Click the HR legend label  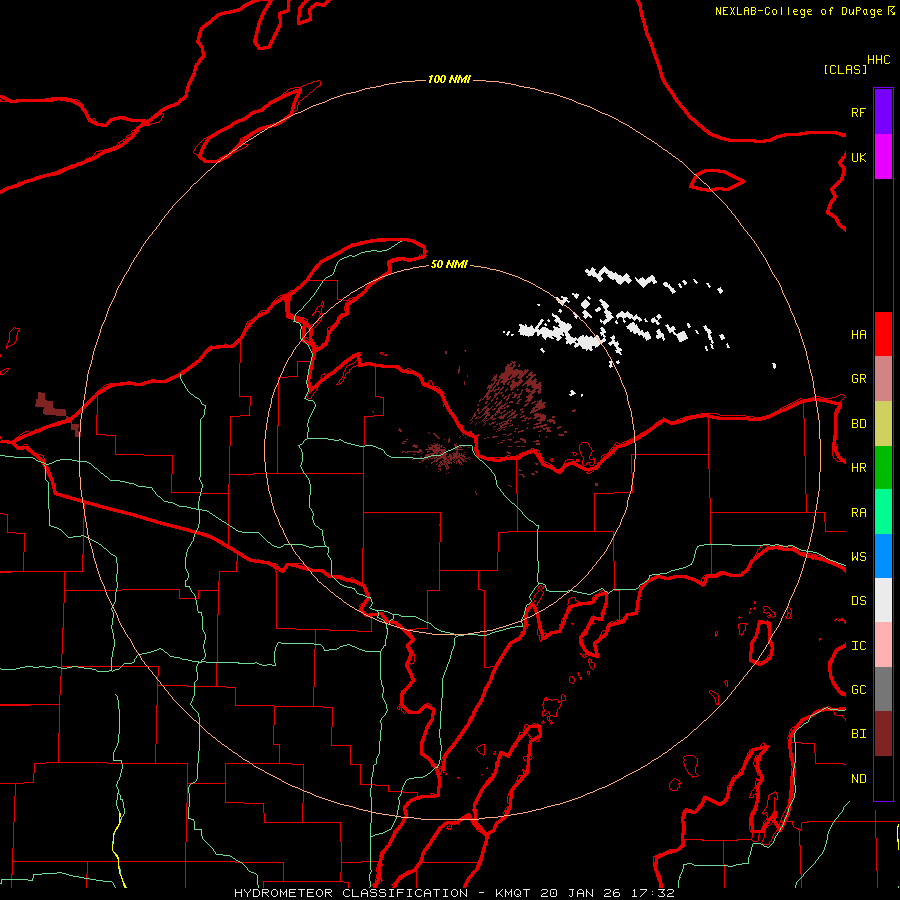tap(858, 468)
